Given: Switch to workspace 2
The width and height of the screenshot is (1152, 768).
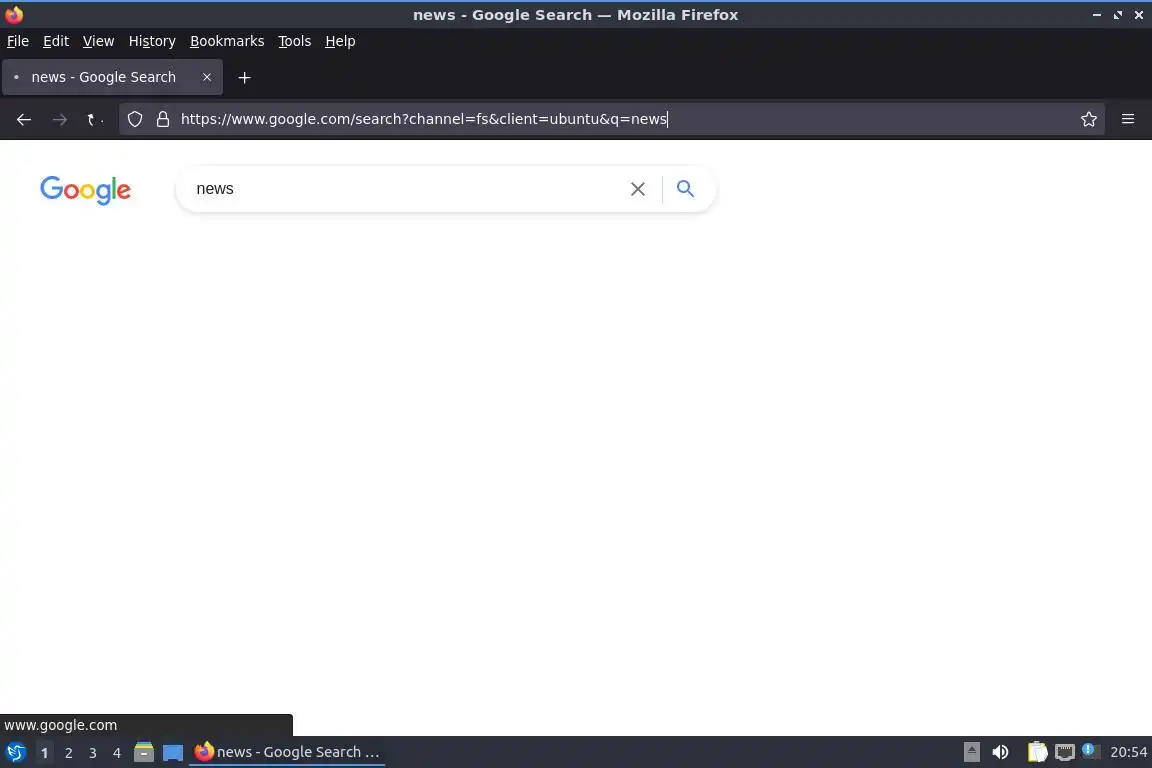Looking at the screenshot, I should pyautogui.click(x=68, y=753).
